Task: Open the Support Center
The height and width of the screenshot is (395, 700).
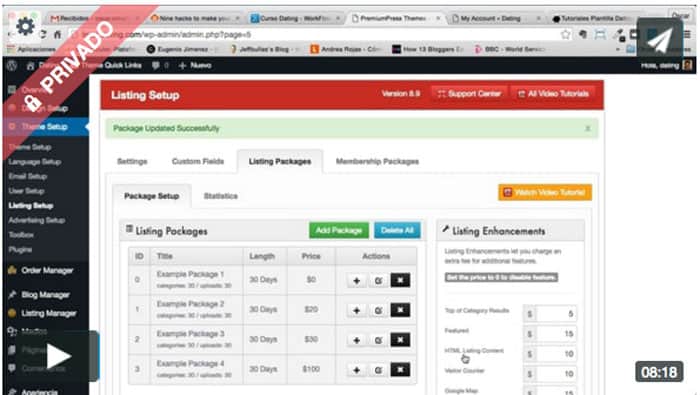Action: (469, 94)
